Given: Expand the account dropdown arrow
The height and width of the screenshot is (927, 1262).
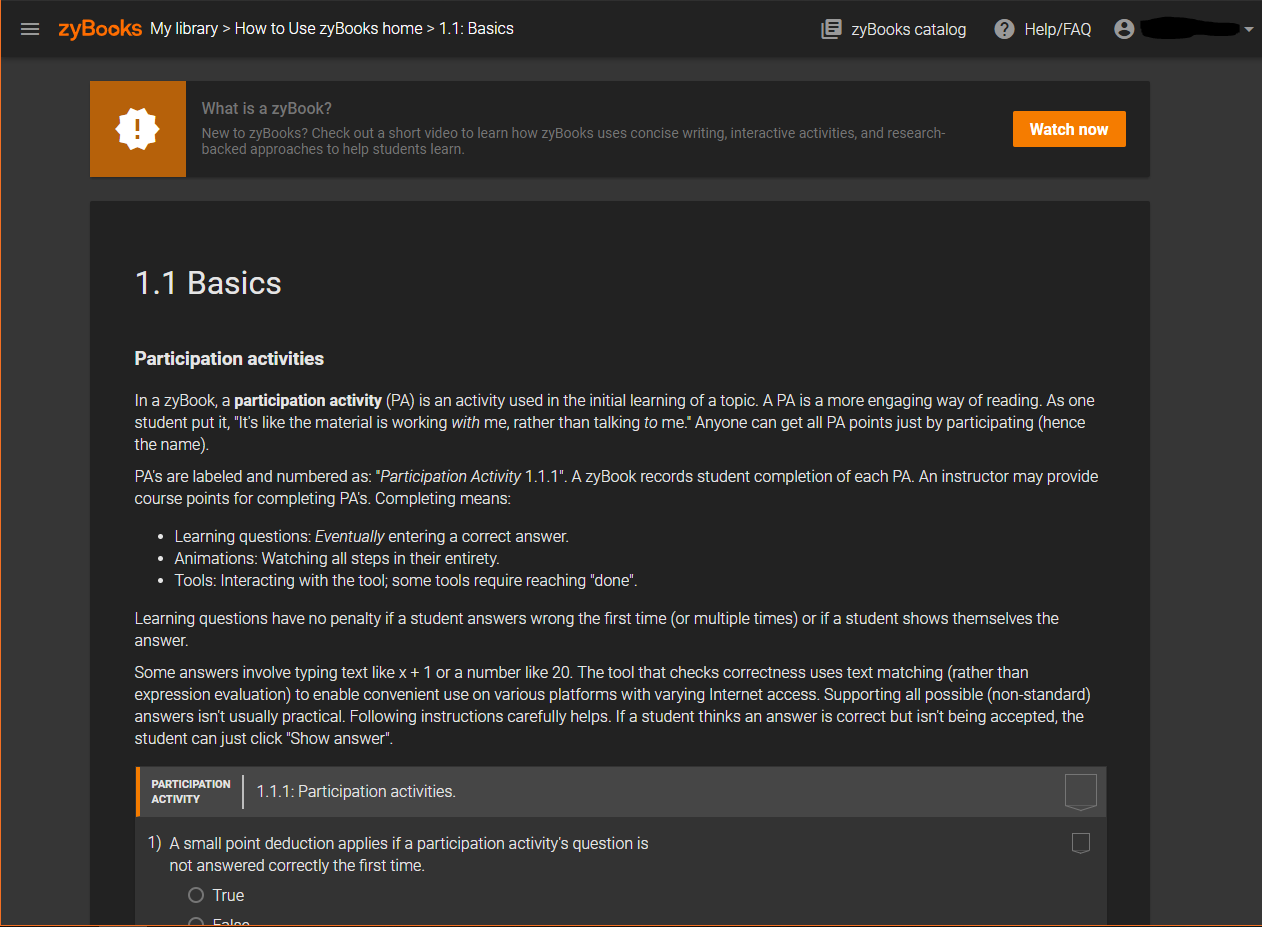Looking at the screenshot, I should (1248, 30).
